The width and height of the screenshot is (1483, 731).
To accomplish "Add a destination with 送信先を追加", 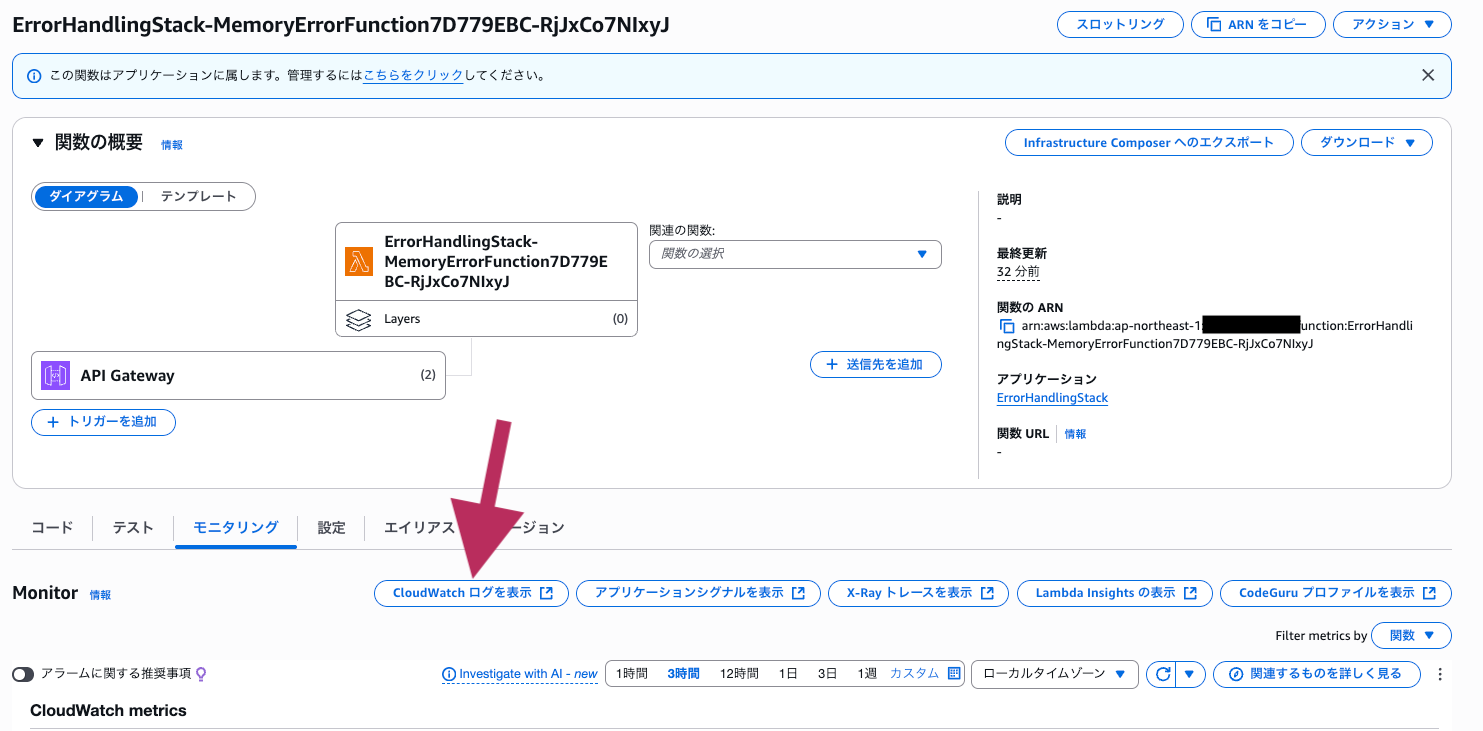I will [876, 365].
